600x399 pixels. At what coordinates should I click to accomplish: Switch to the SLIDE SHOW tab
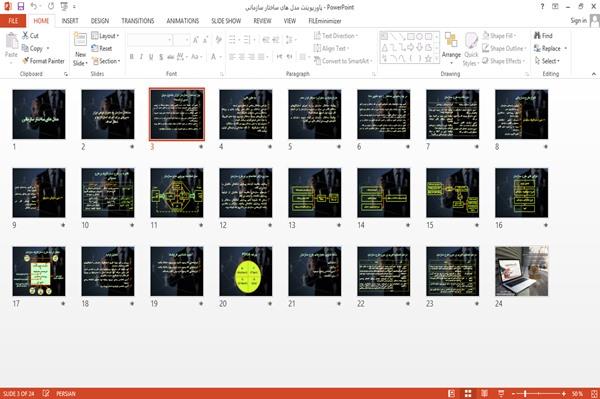tap(226, 21)
